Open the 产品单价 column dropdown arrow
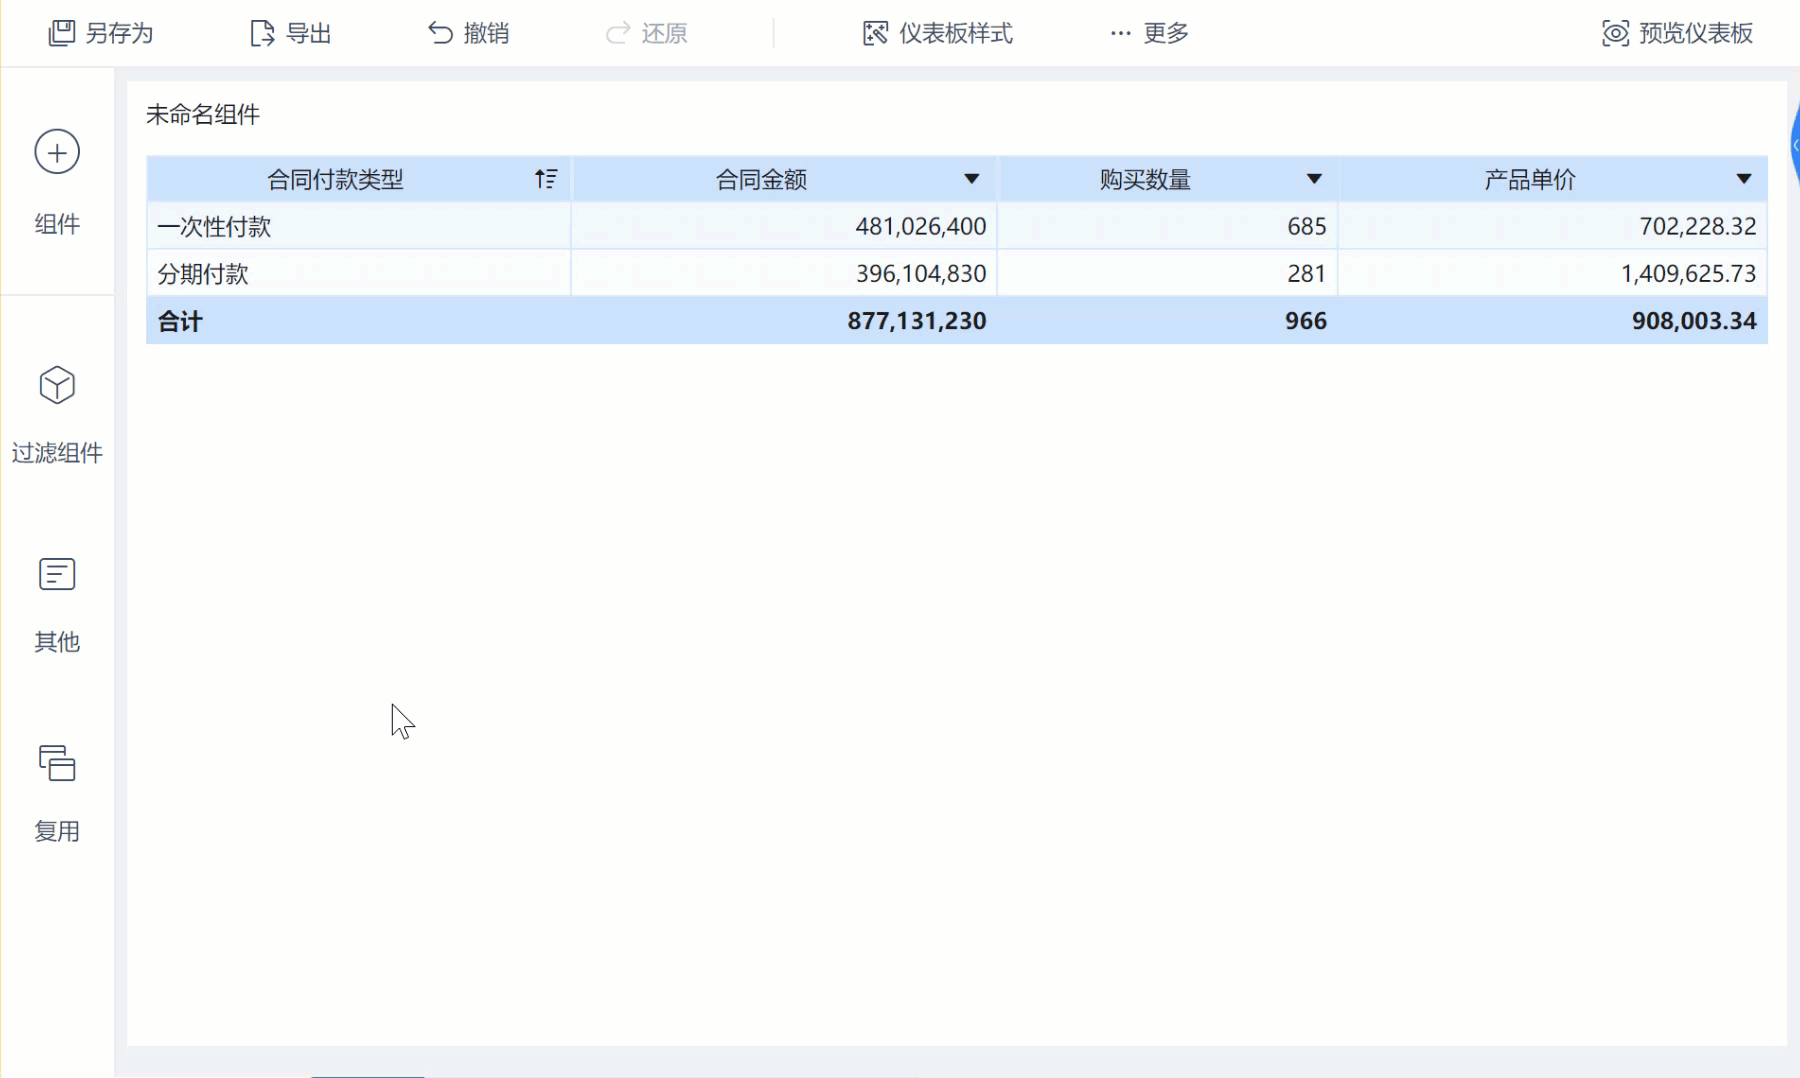 (x=1744, y=179)
